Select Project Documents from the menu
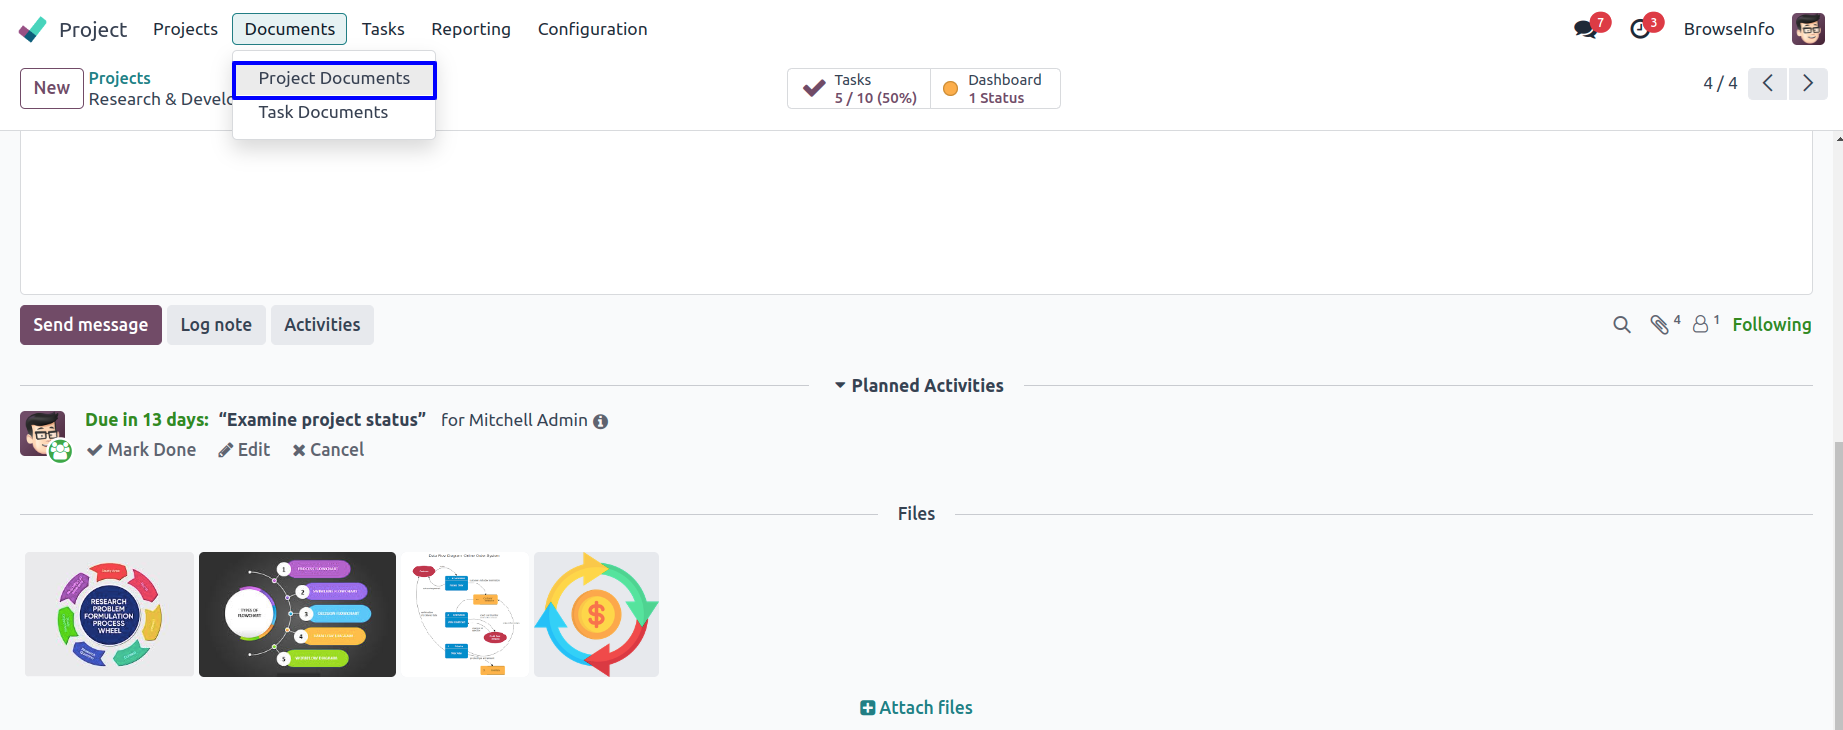1843x730 pixels. [334, 79]
